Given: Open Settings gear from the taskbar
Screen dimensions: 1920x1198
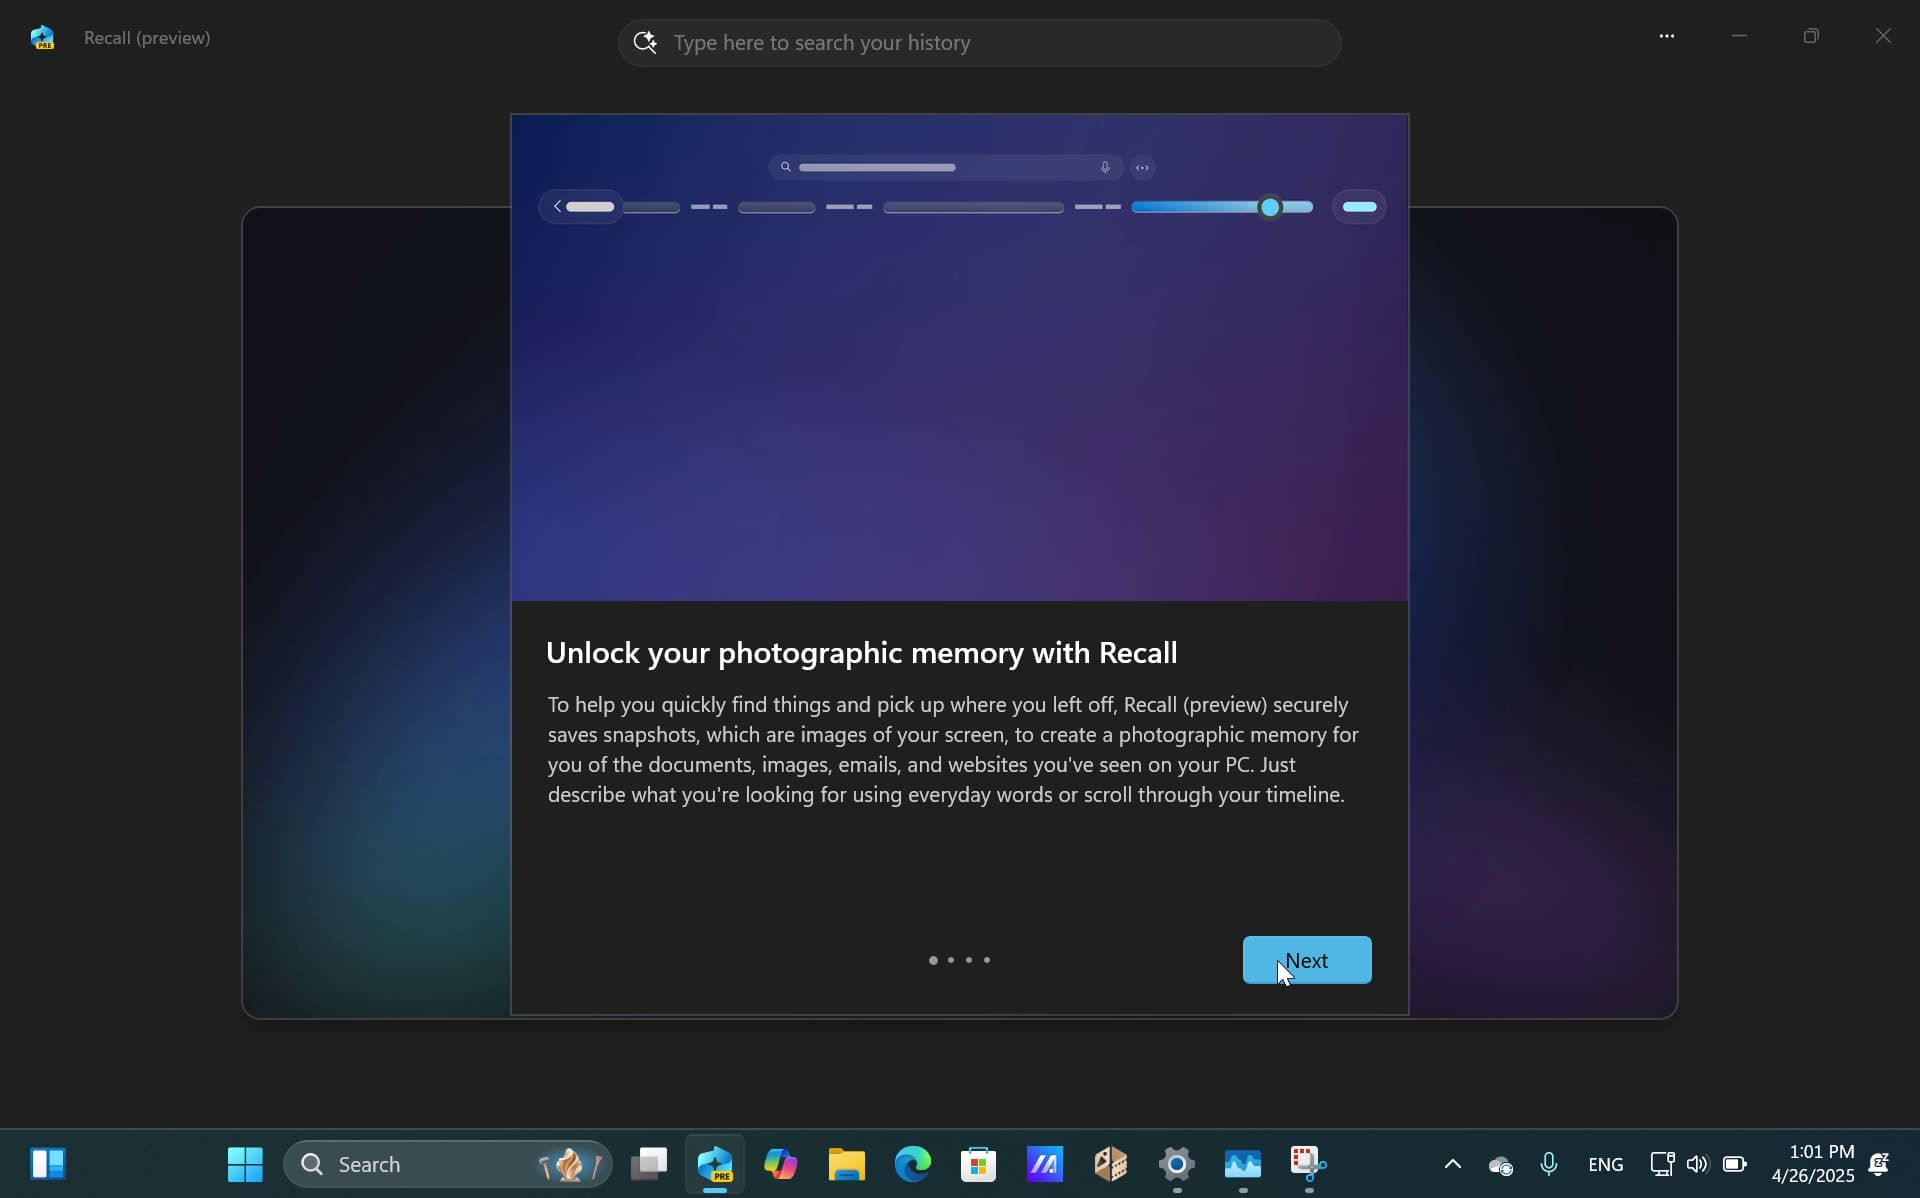Looking at the screenshot, I should pyautogui.click(x=1177, y=1164).
